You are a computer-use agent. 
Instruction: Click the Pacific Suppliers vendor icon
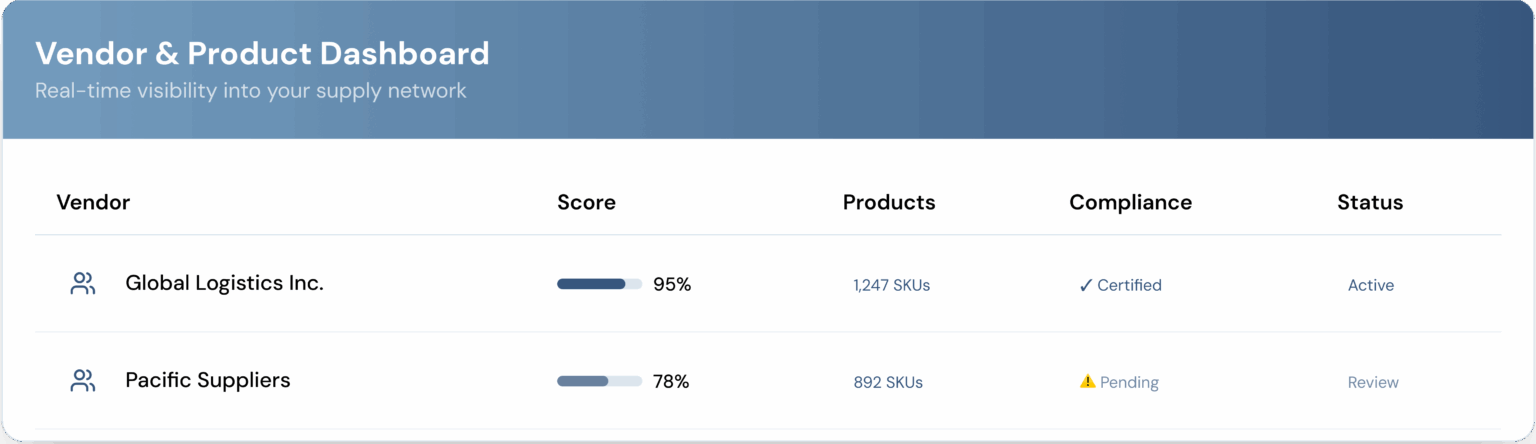pyautogui.click(x=83, y=381)
